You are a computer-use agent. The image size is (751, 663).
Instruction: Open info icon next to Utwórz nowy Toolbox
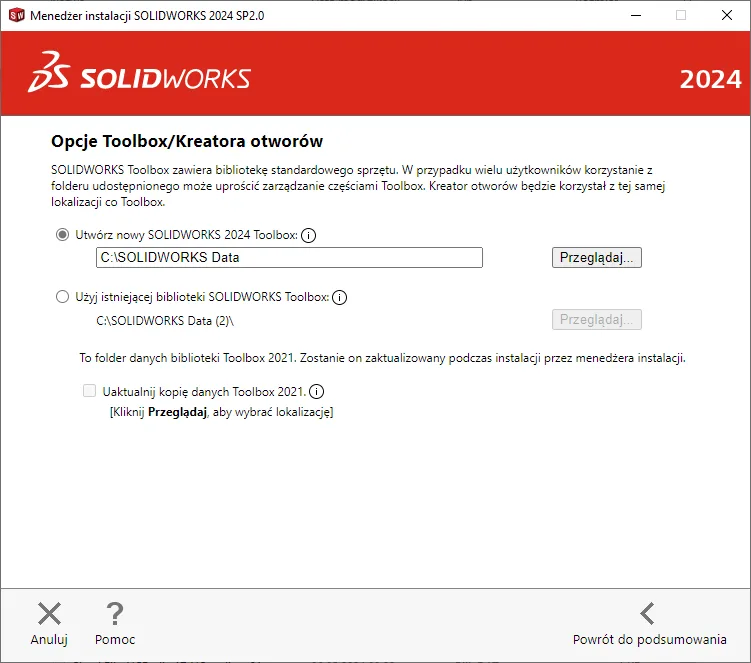pos(308,235)
